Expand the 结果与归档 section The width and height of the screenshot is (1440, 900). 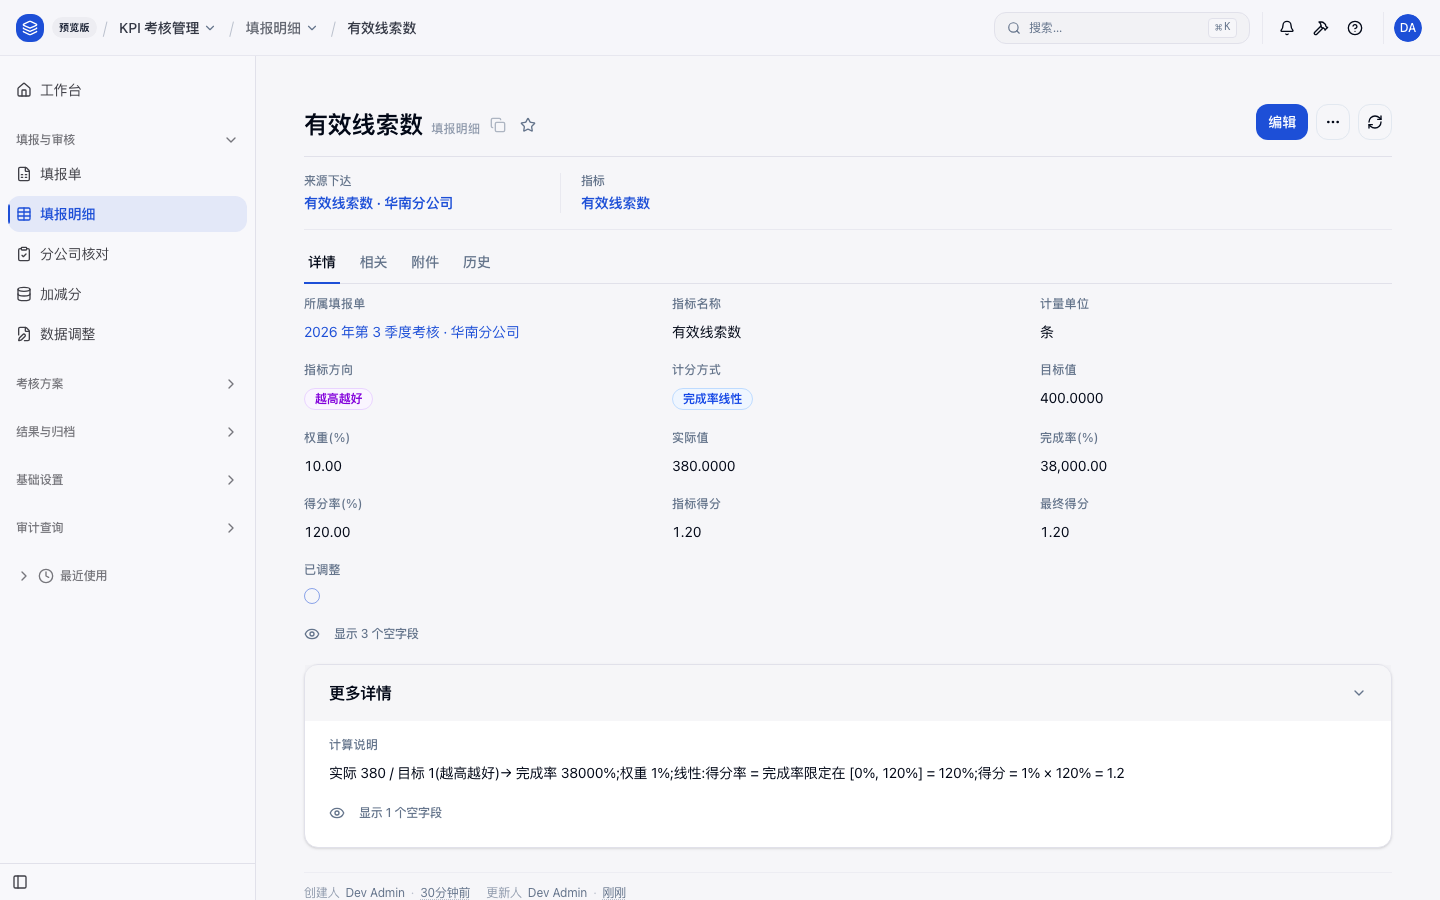tap(127, 432)
